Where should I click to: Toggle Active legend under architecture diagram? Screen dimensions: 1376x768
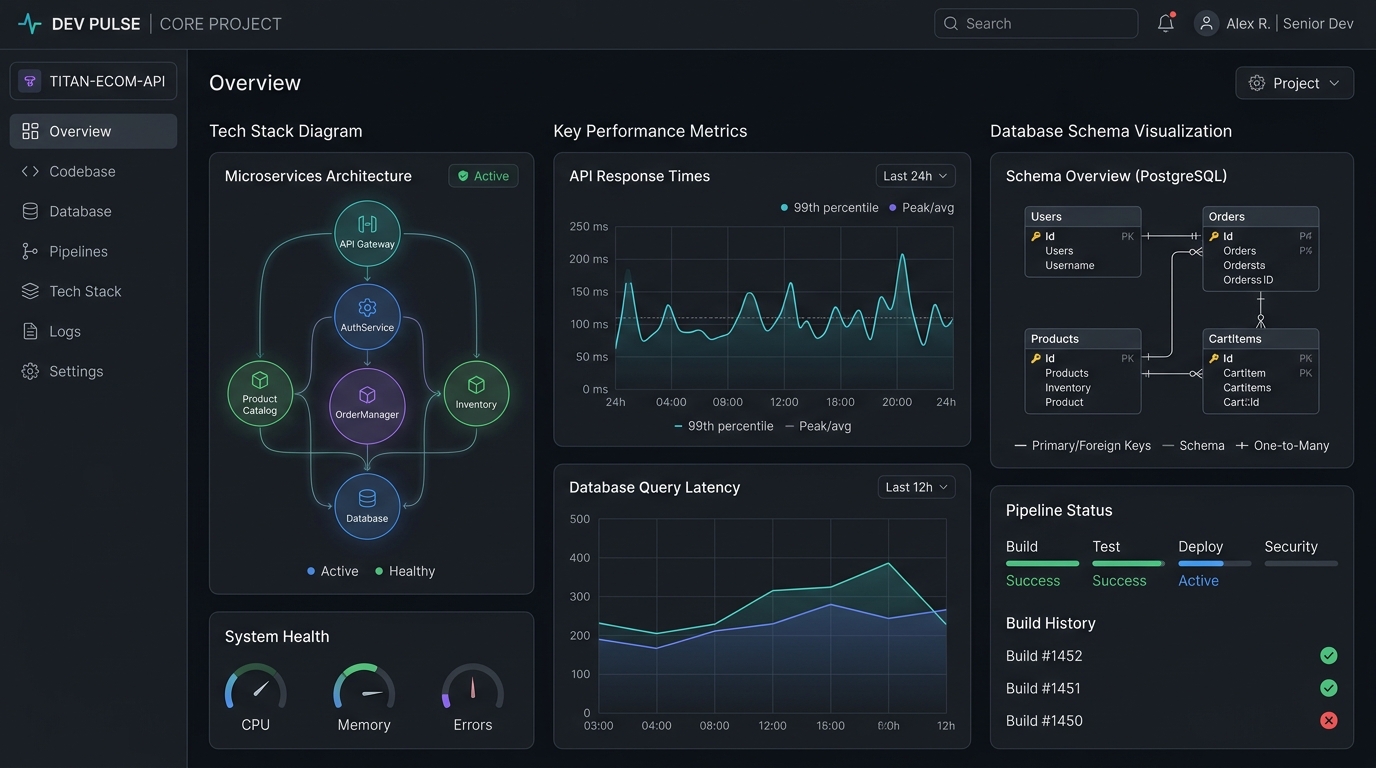click(x=332, y=571)
